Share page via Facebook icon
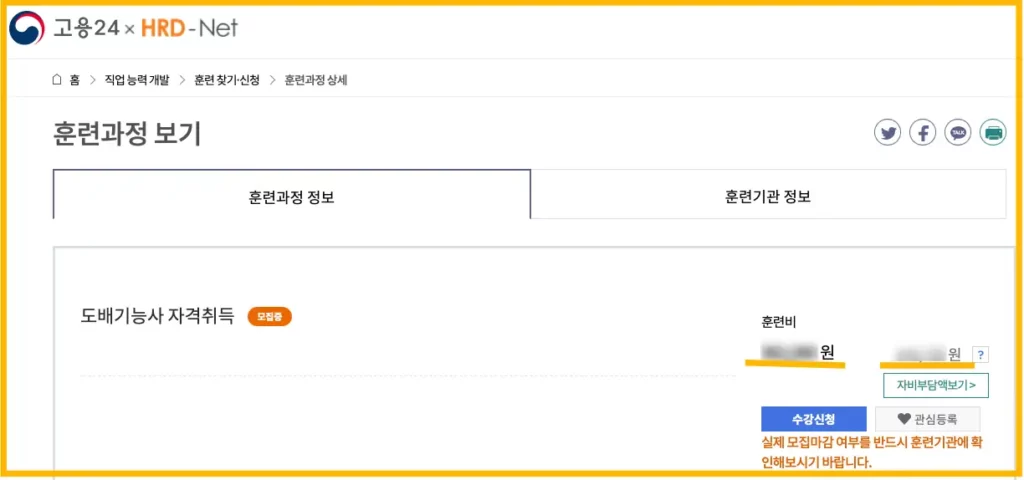 pos(923,133)
